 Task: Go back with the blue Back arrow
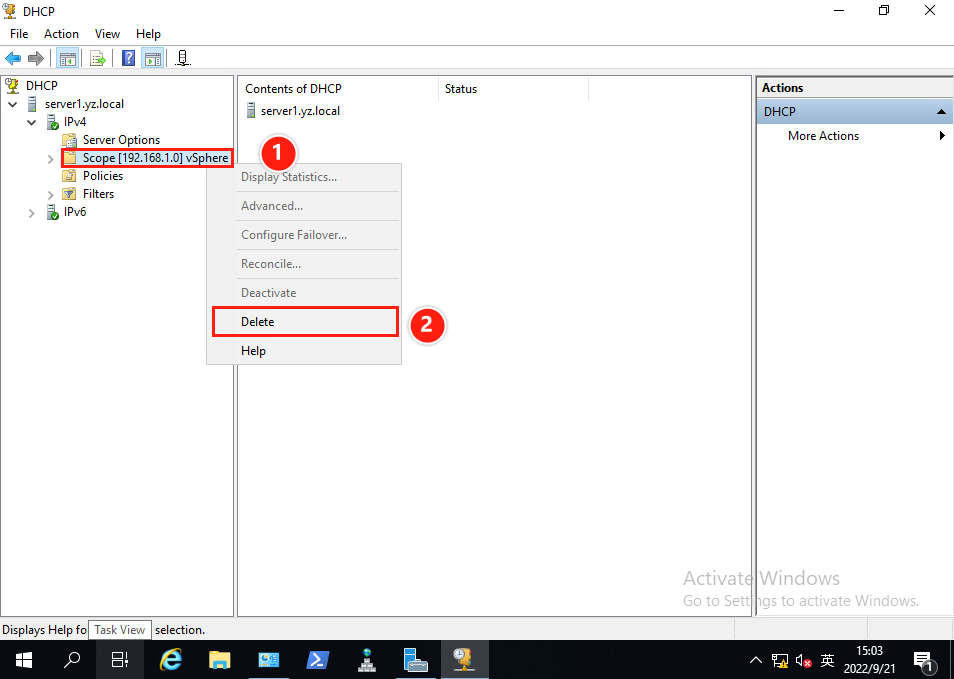click(x=13, y=58)
